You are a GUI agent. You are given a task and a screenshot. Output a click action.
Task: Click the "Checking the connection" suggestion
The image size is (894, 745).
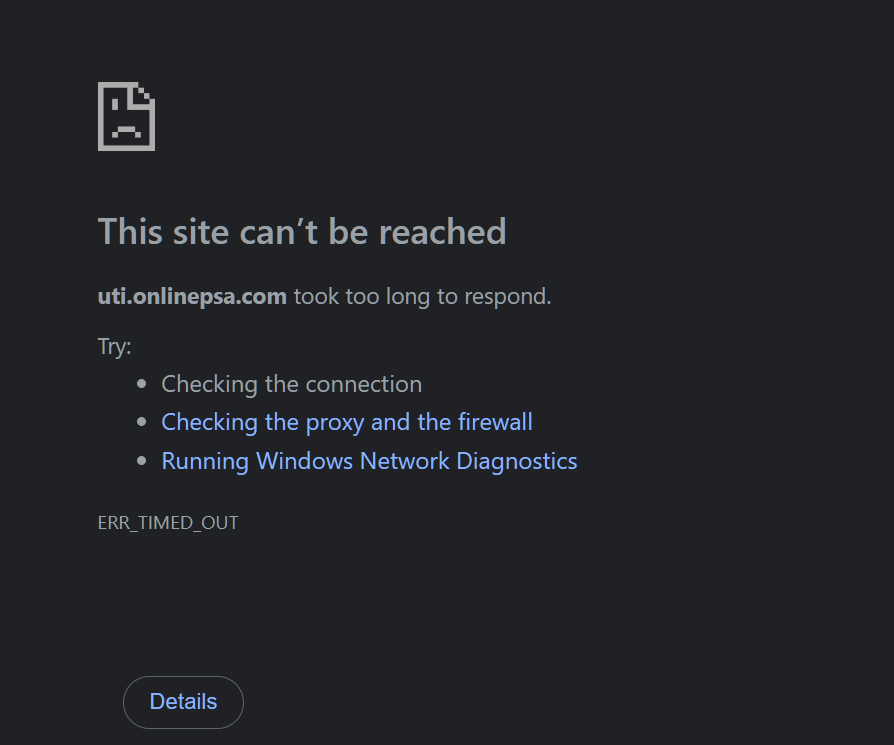[291, 384]
